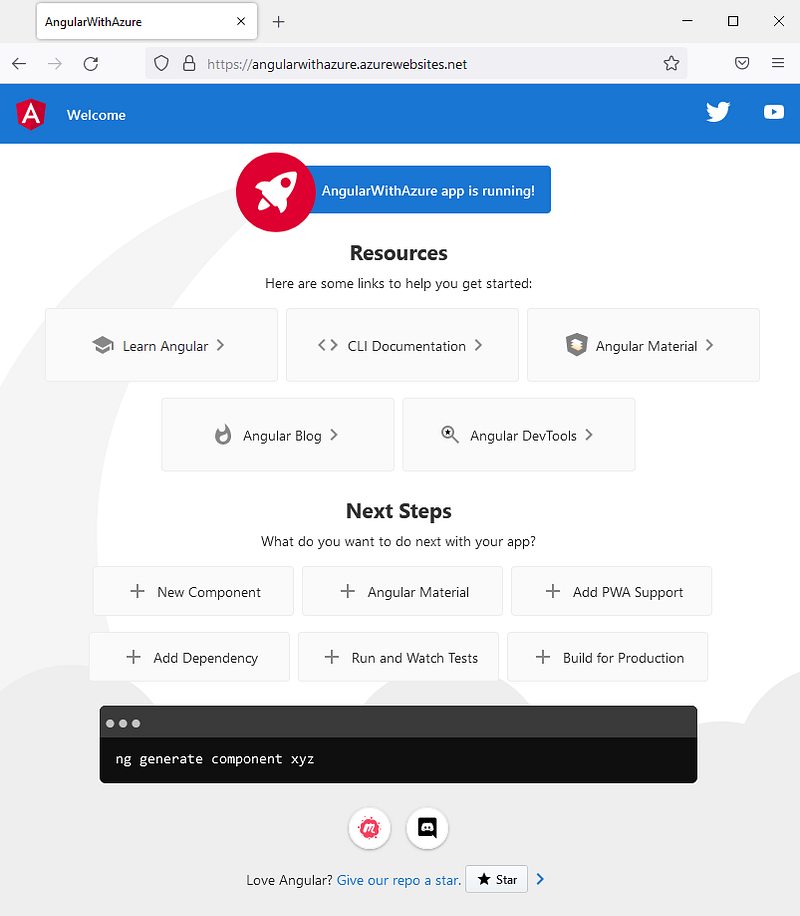This screenshot has height=916, width=800.
Task: Click the Welcome header text
Action: tap(96, 115)
